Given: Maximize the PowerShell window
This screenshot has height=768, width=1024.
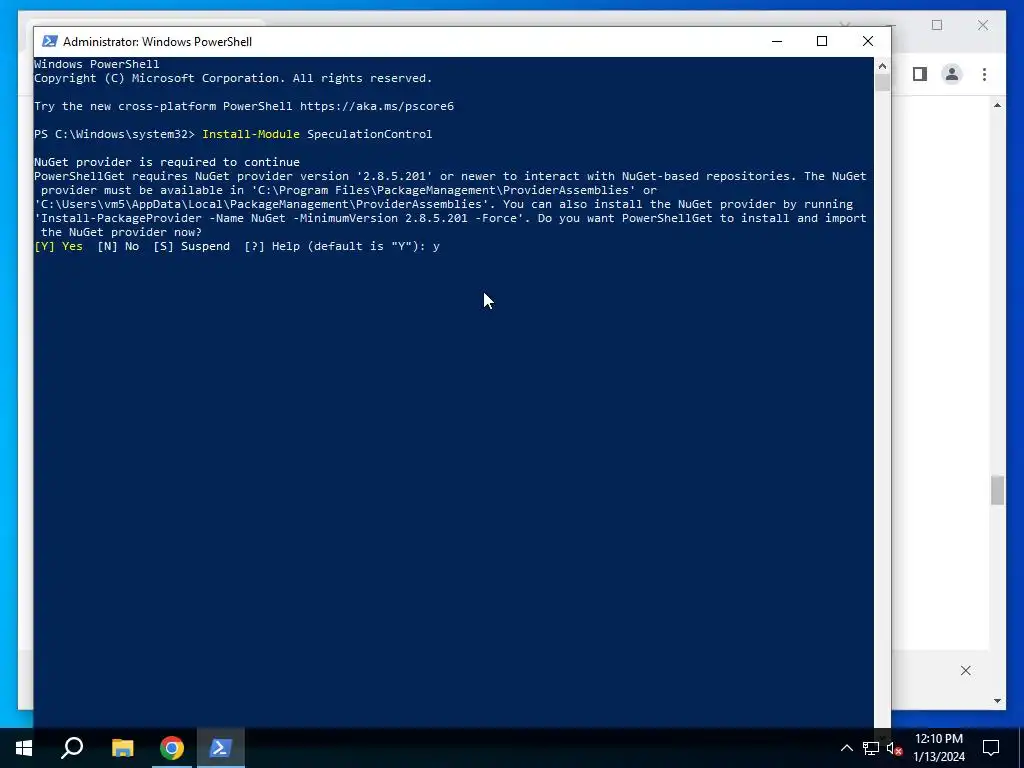Looking at the screenshot, I should pos(822,41).
